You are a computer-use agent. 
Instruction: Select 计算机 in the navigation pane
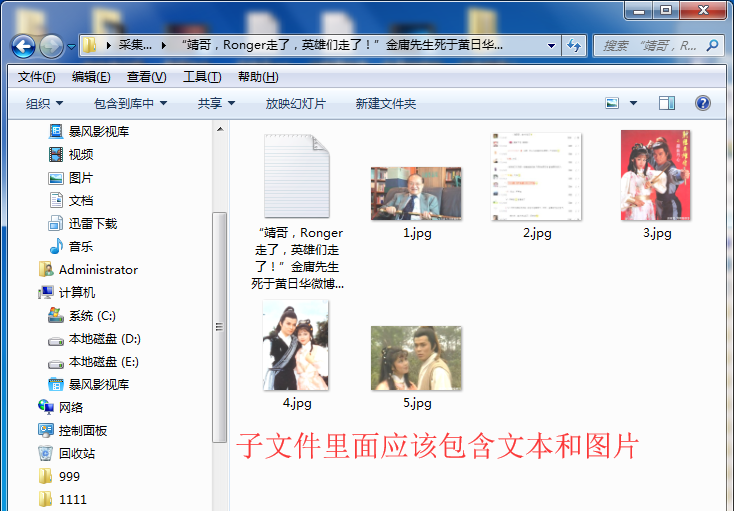(67, 292)
